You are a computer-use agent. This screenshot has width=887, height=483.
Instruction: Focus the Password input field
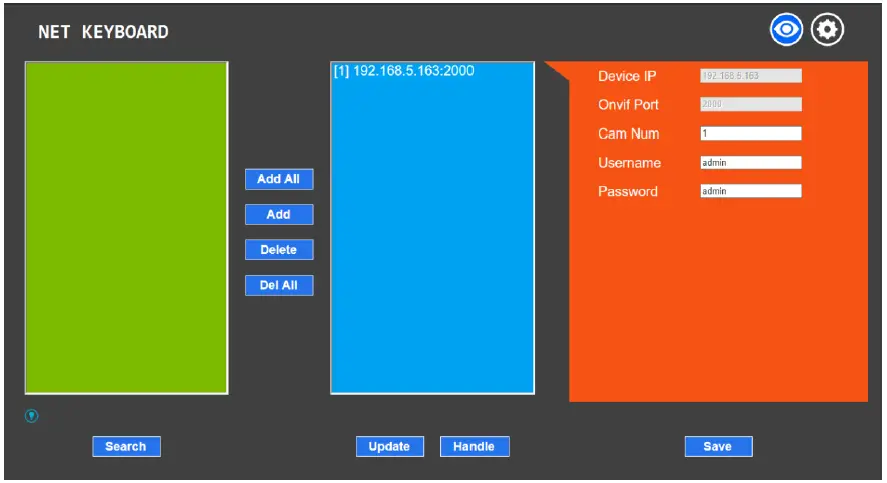tap(751, 191)
